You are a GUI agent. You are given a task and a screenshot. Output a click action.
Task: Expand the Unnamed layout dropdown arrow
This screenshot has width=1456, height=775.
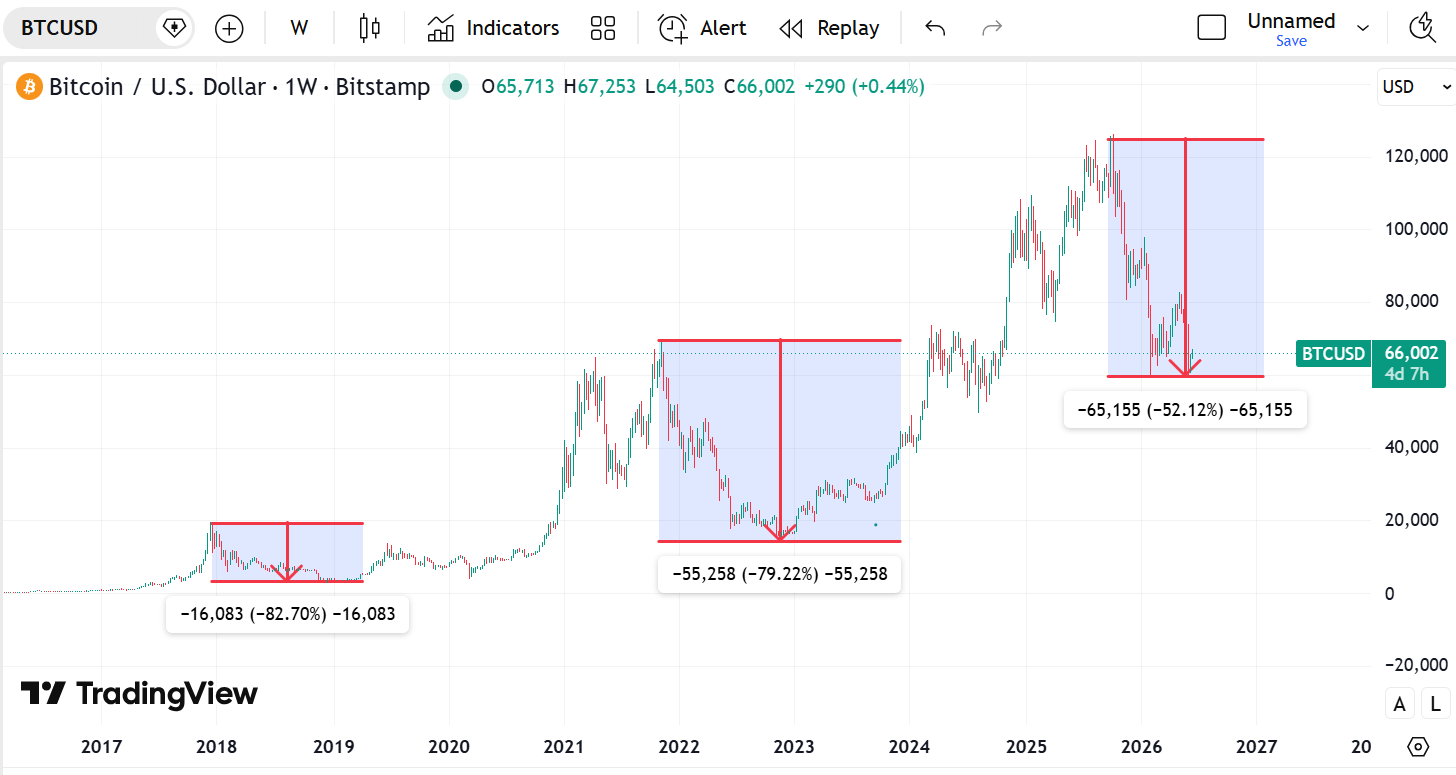pos(1362,28)
